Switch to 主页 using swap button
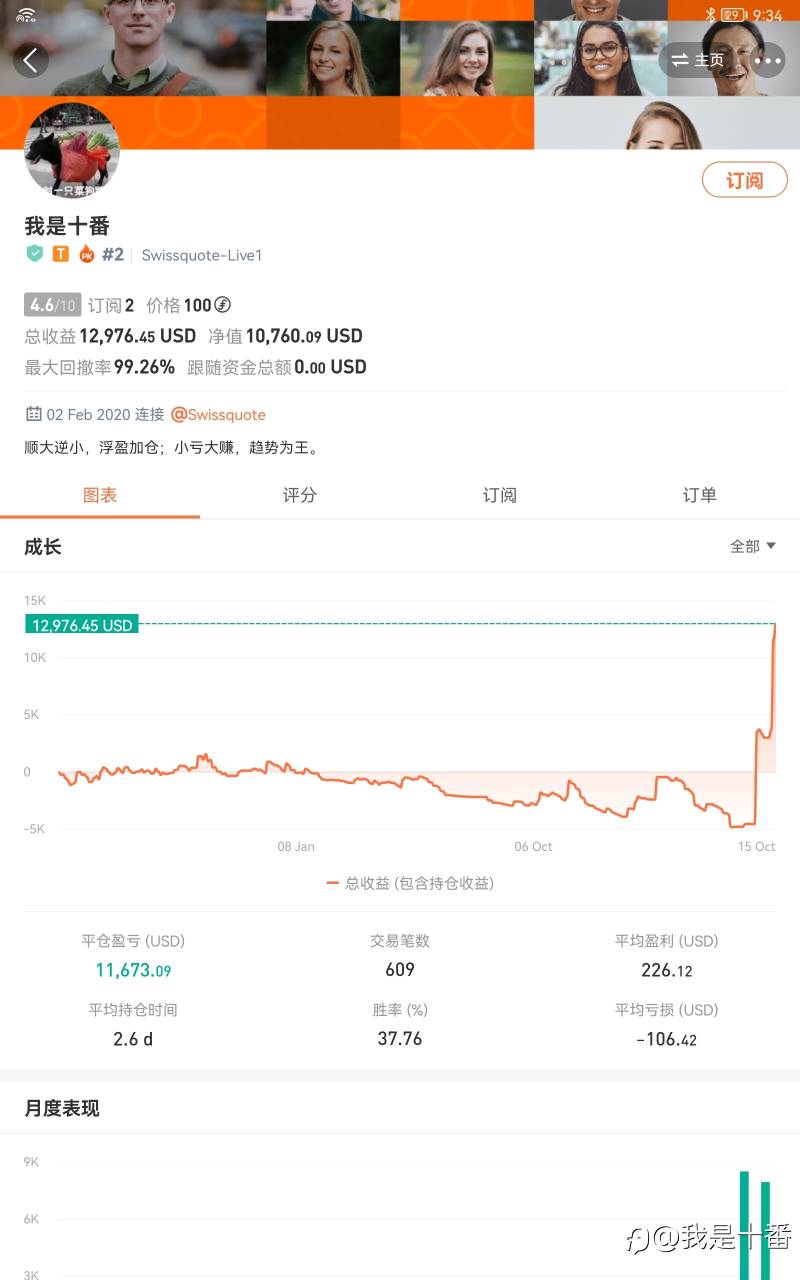 698,60
